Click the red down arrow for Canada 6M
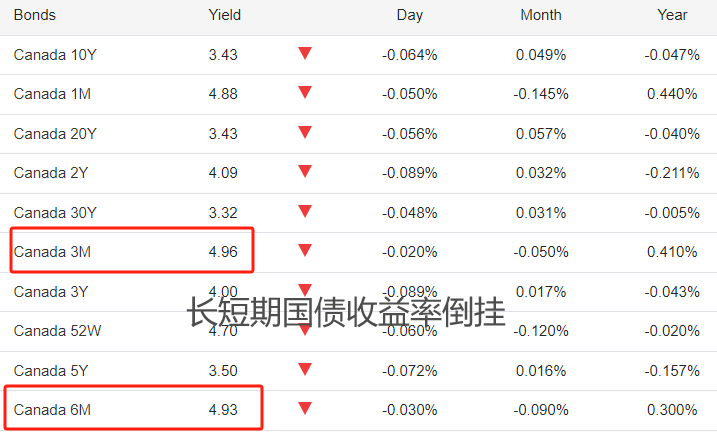Viewport: 717px width, 436px height. pos(305,409)
